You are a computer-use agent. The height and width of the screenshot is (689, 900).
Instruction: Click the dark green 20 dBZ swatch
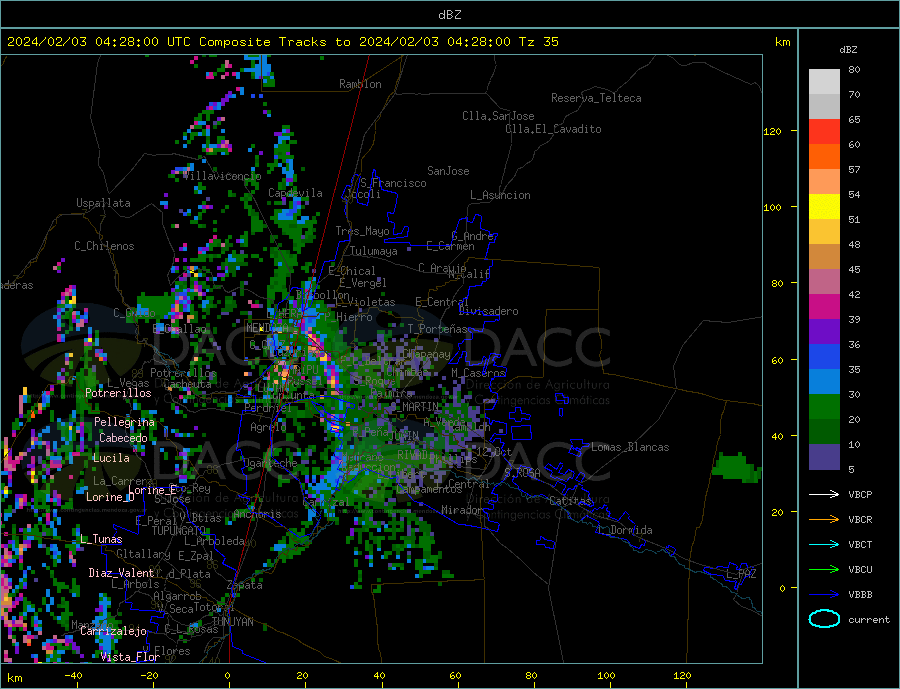tap(824, 432)
